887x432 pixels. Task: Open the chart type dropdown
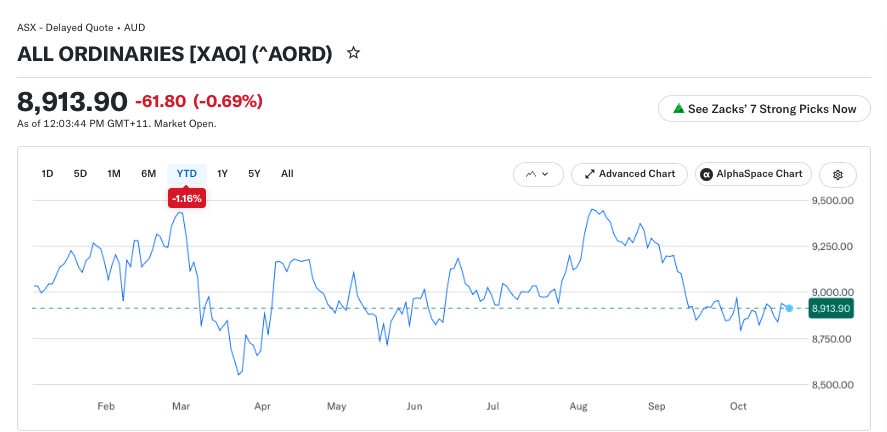coord(538,174)
